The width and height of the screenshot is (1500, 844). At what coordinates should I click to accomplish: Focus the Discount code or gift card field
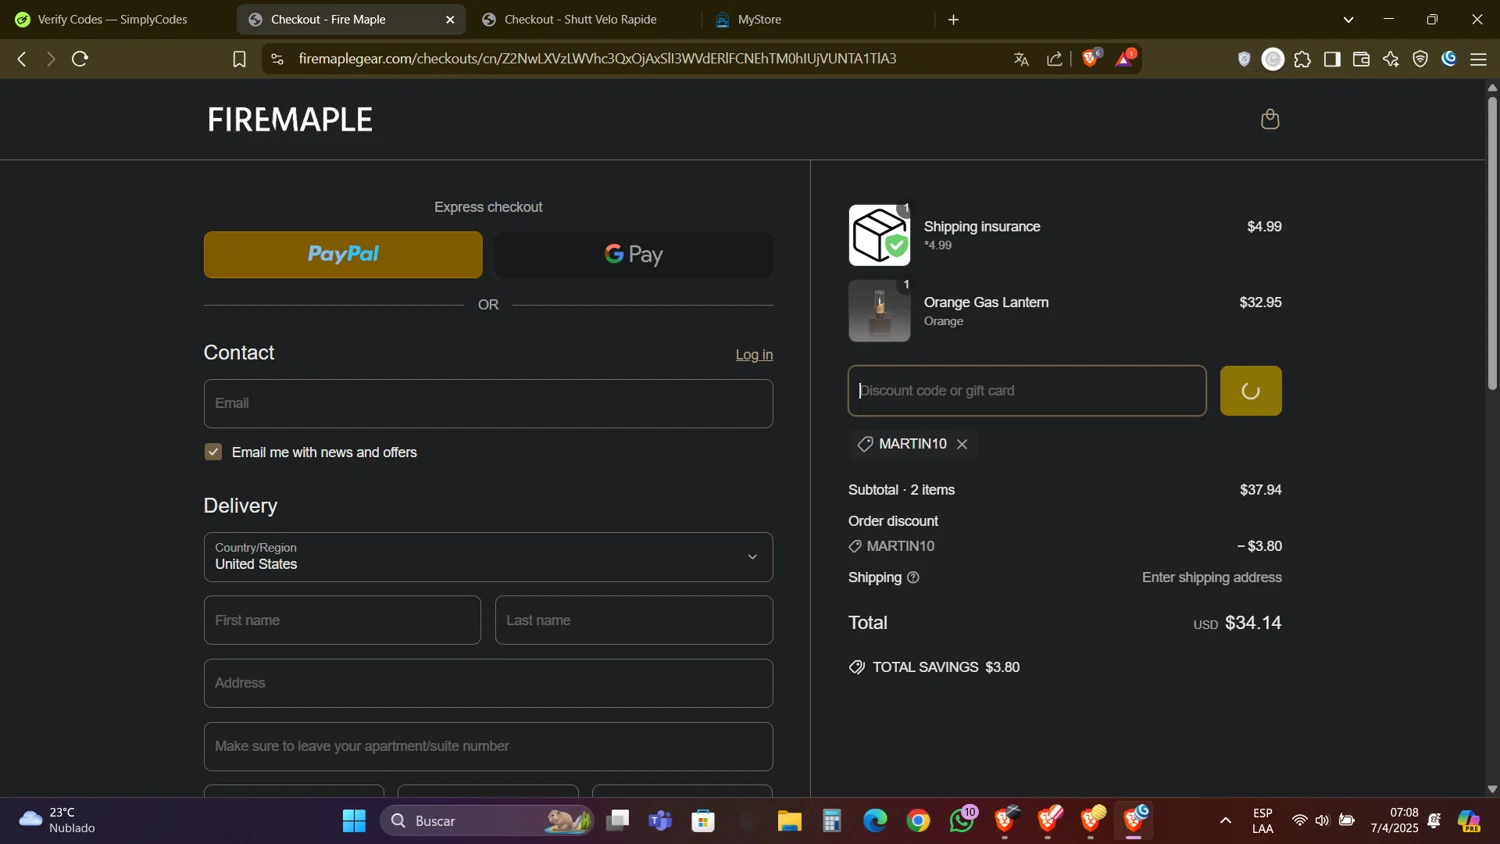click(1027, 391)
